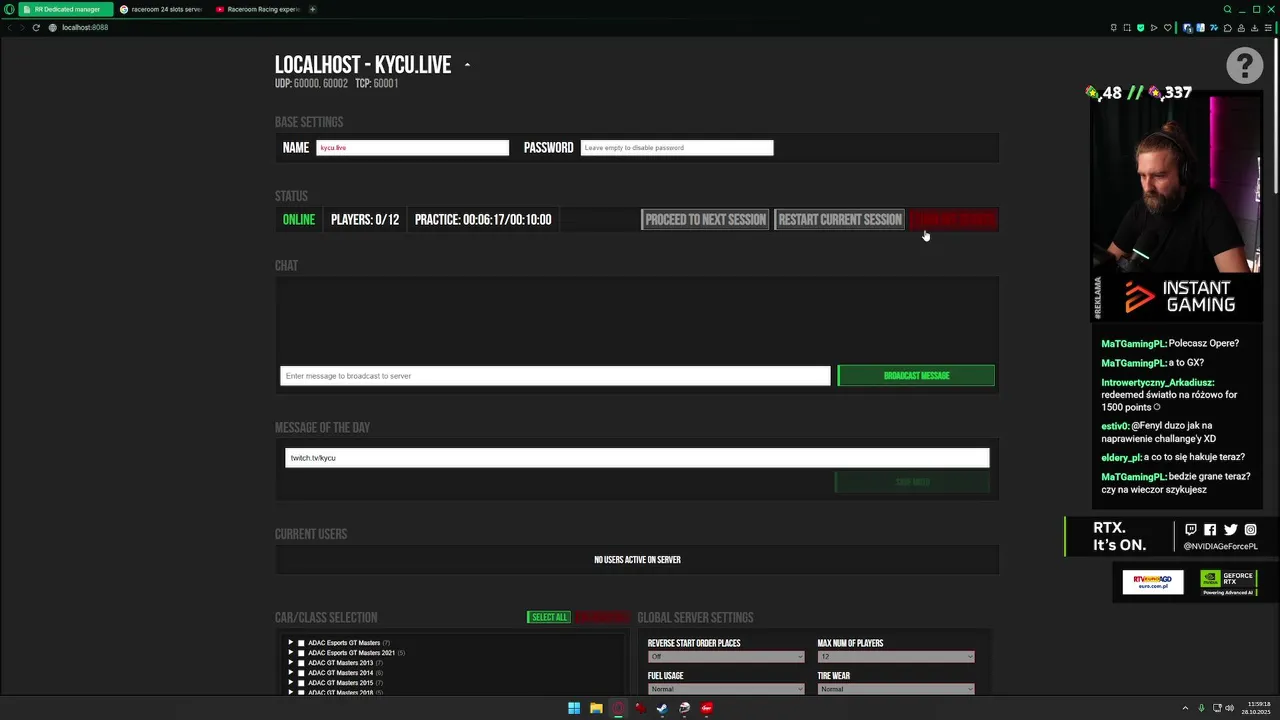
Task: Click Restart Current Session button
Action: [x=840, y=220]
